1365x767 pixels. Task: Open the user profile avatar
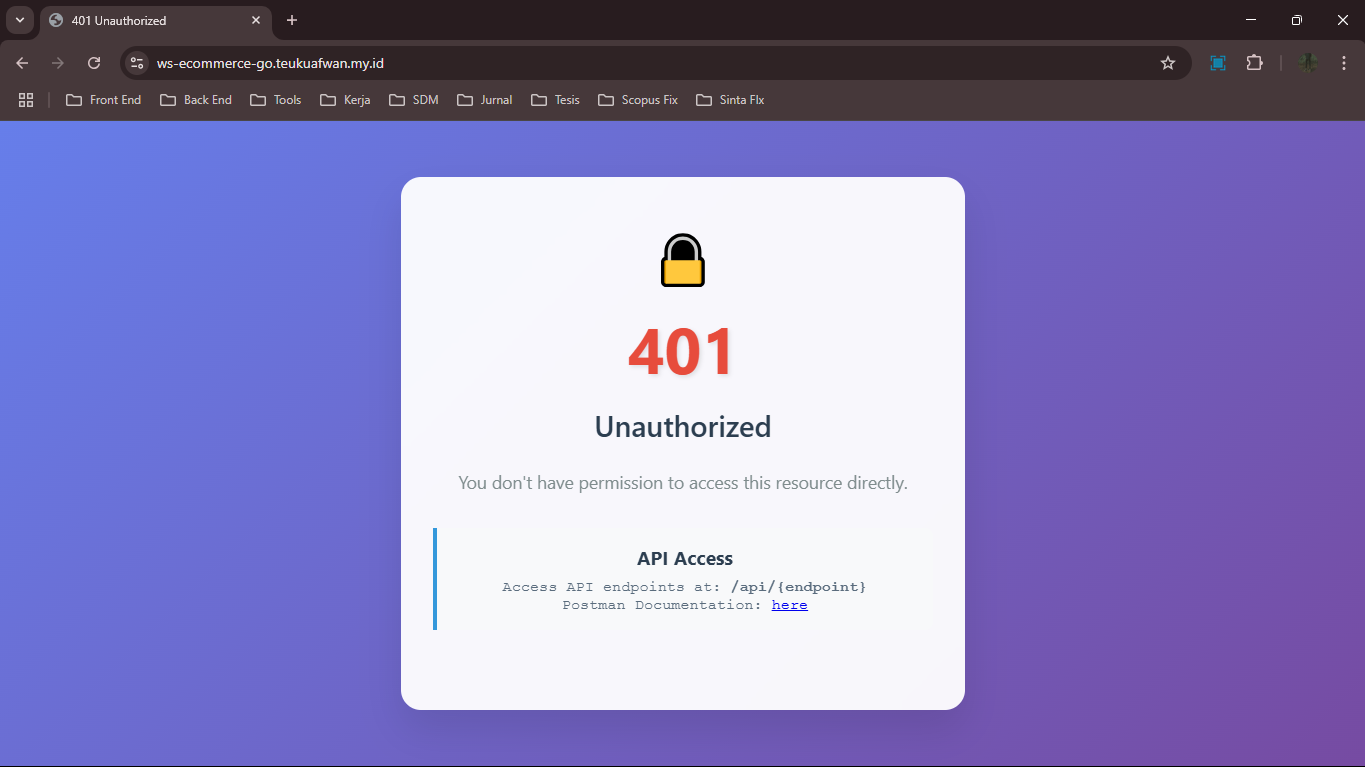pyautogui.click(x=1307, y=63)
